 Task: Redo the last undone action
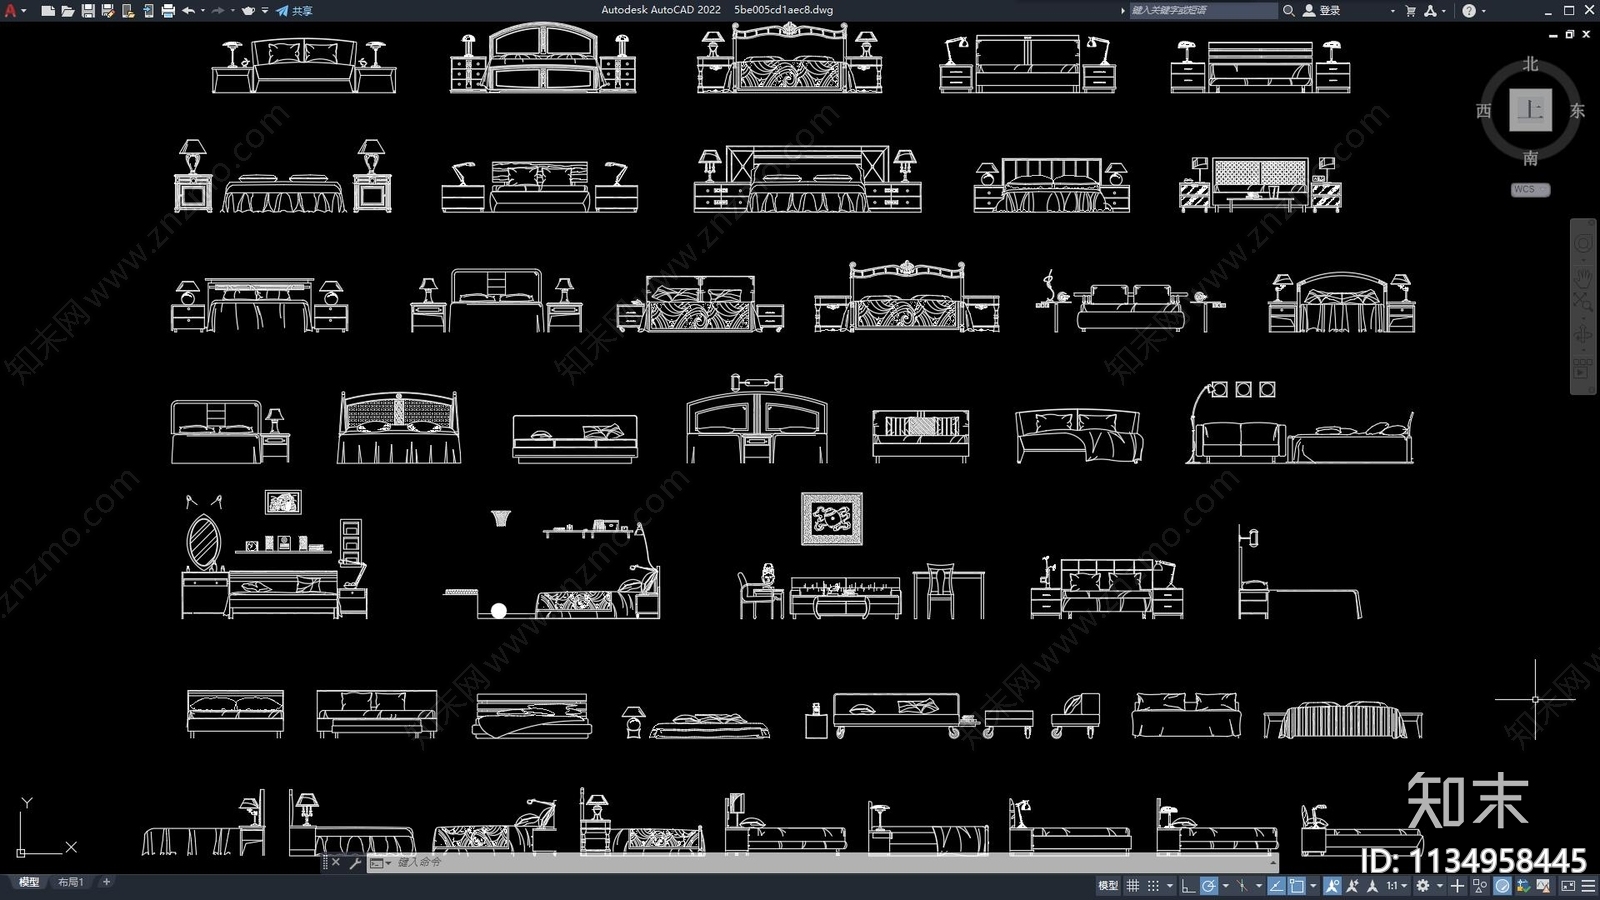tap(218, 10)
